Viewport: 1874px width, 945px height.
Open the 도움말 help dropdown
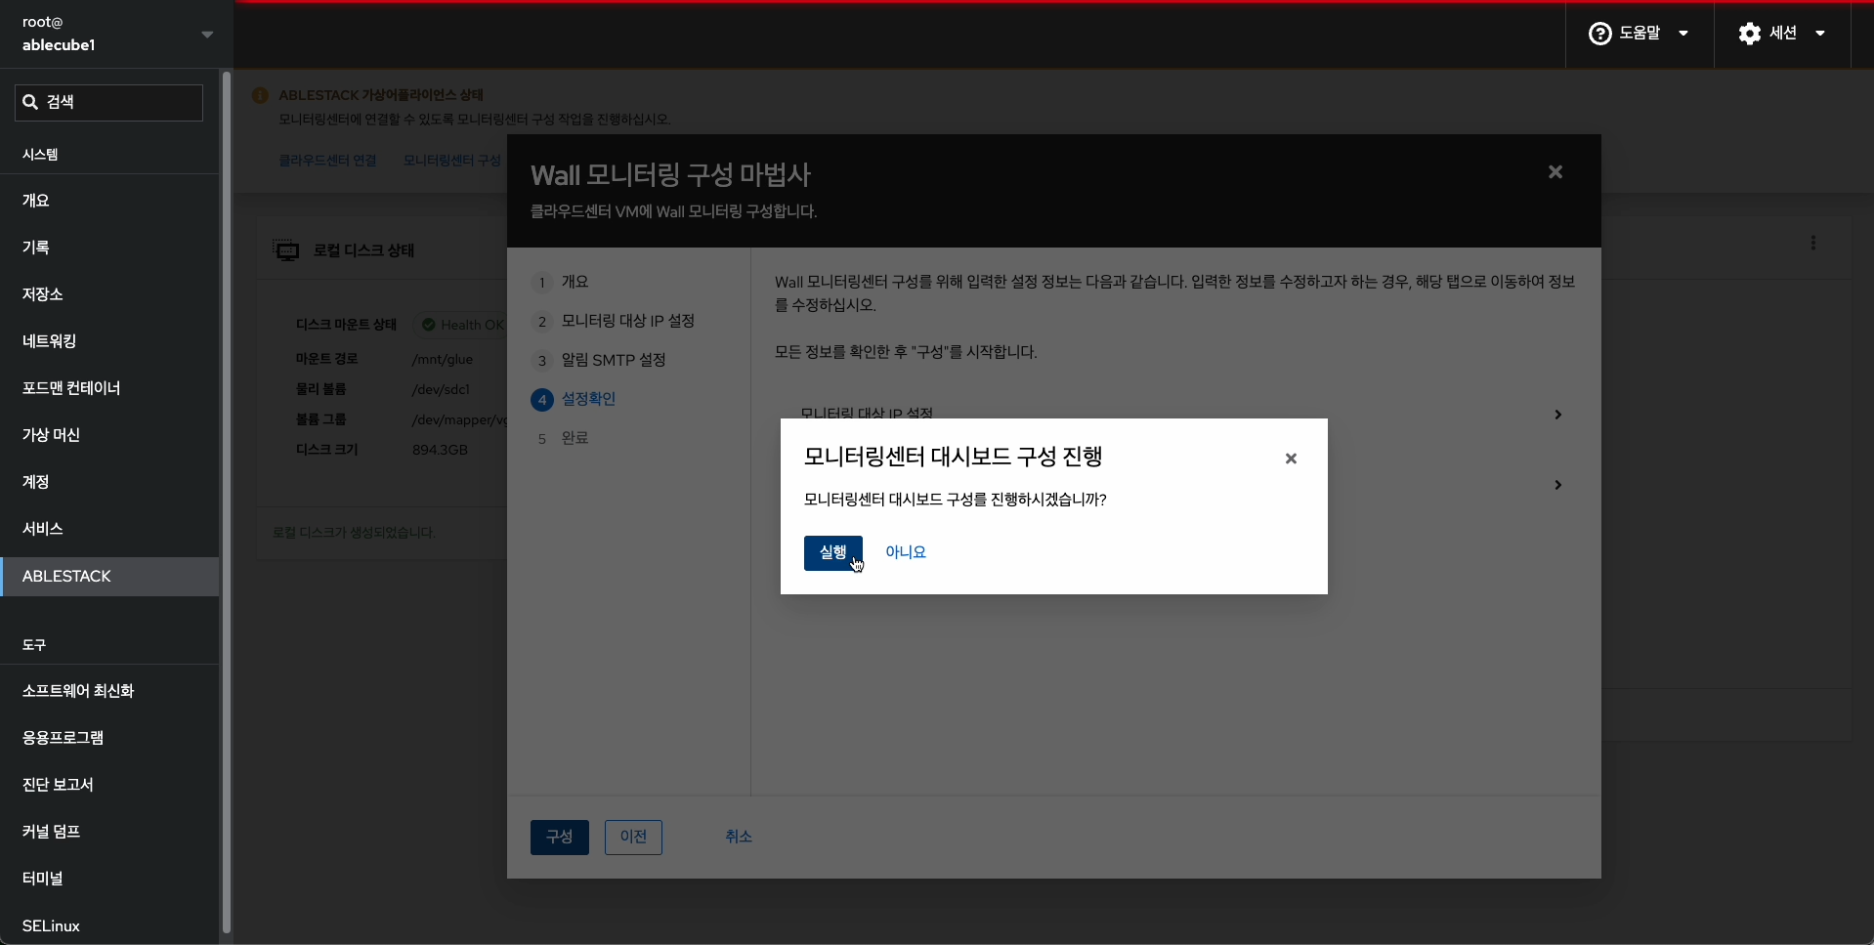1638,33
